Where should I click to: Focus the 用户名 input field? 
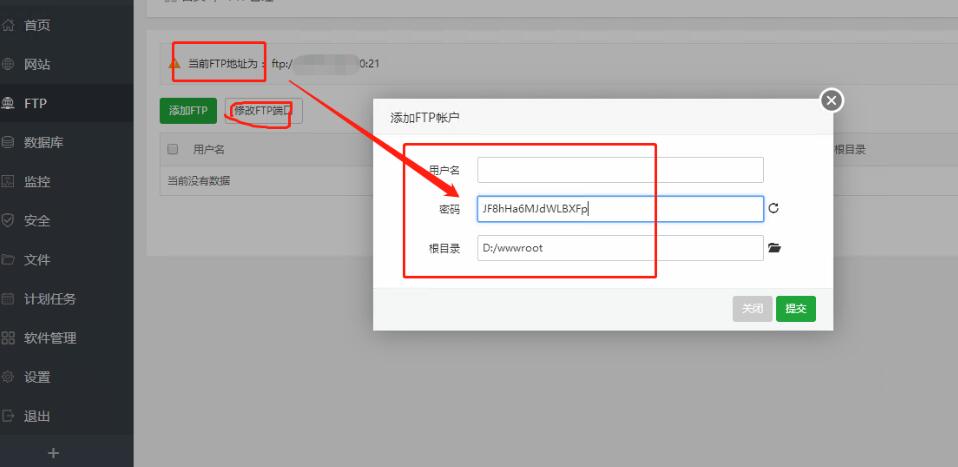click(620, 170)
